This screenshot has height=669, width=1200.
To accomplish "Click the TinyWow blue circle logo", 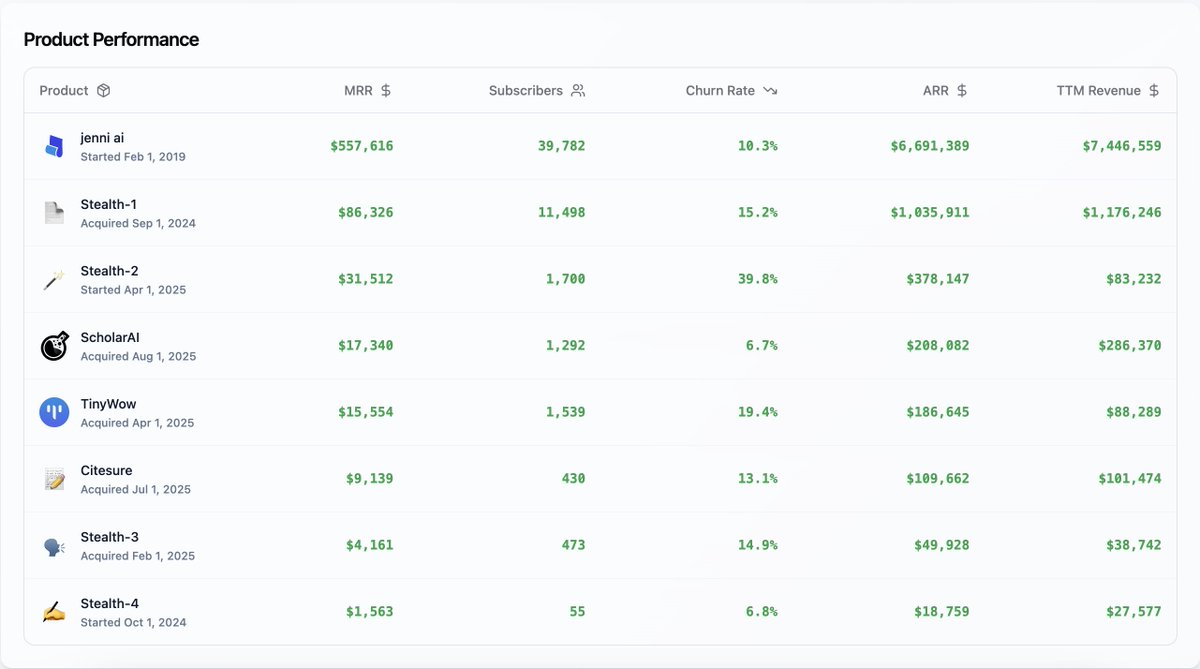I will [54, 412].
